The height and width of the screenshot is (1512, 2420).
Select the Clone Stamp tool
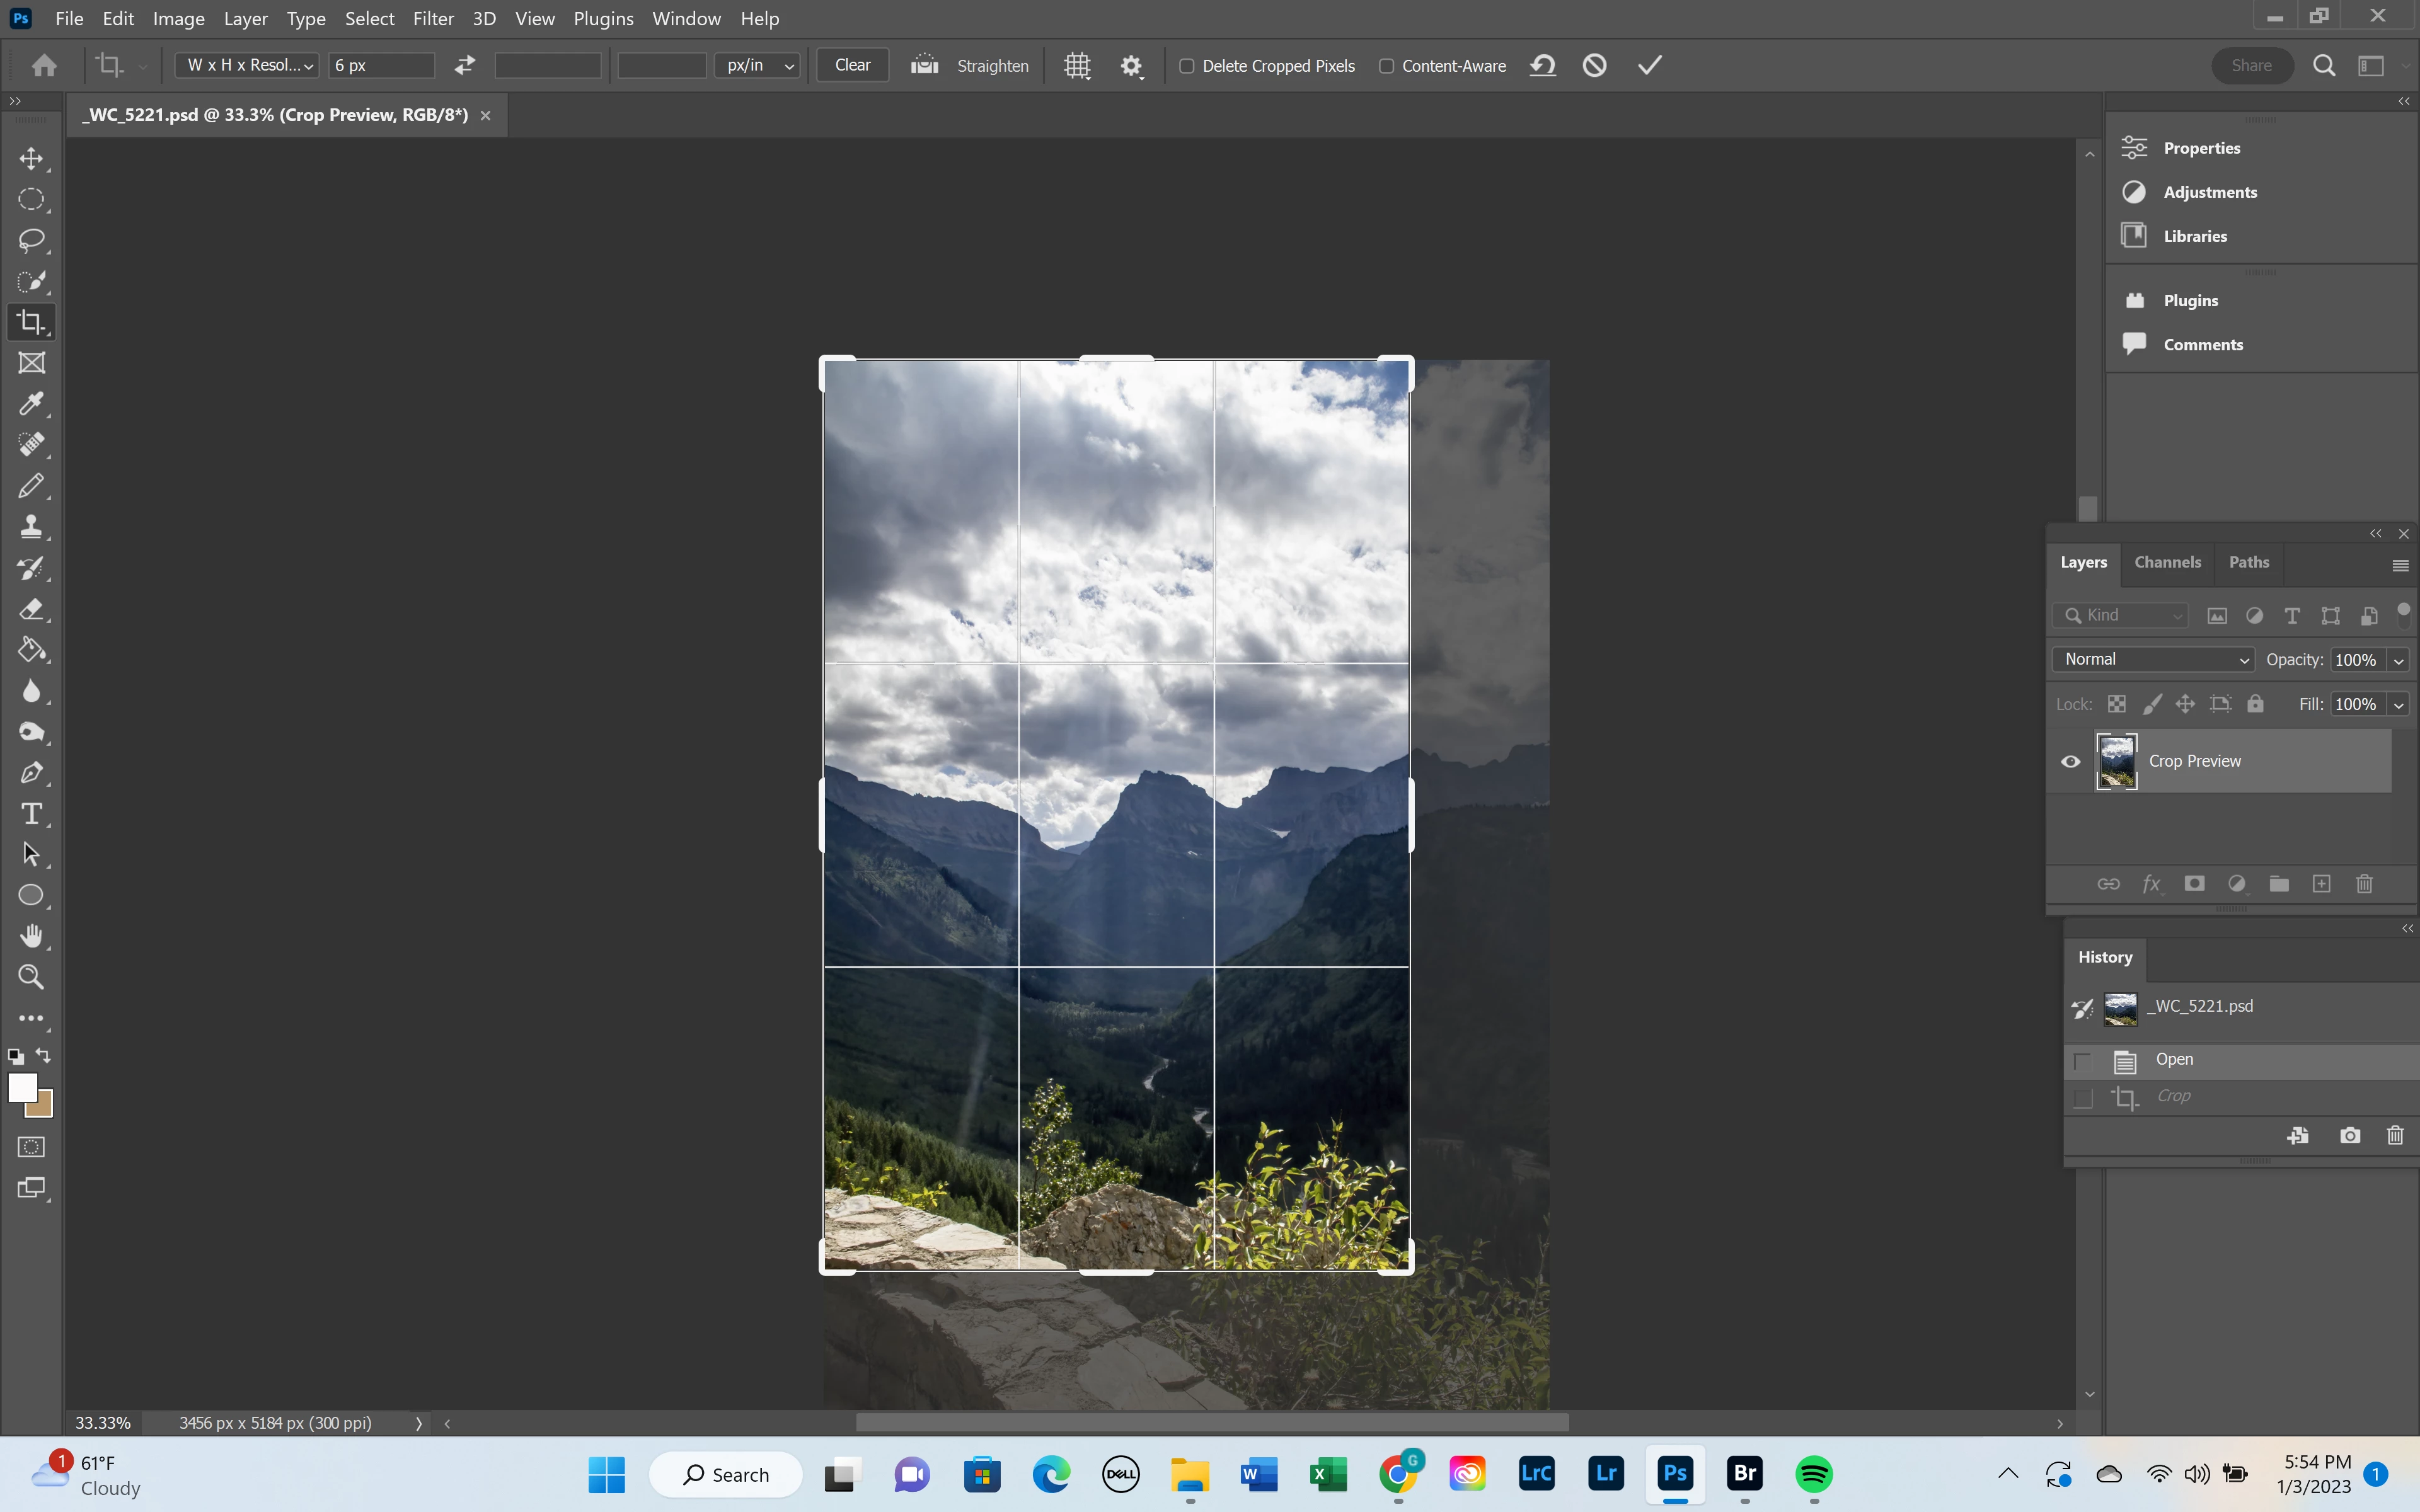[x=31, y=527]
